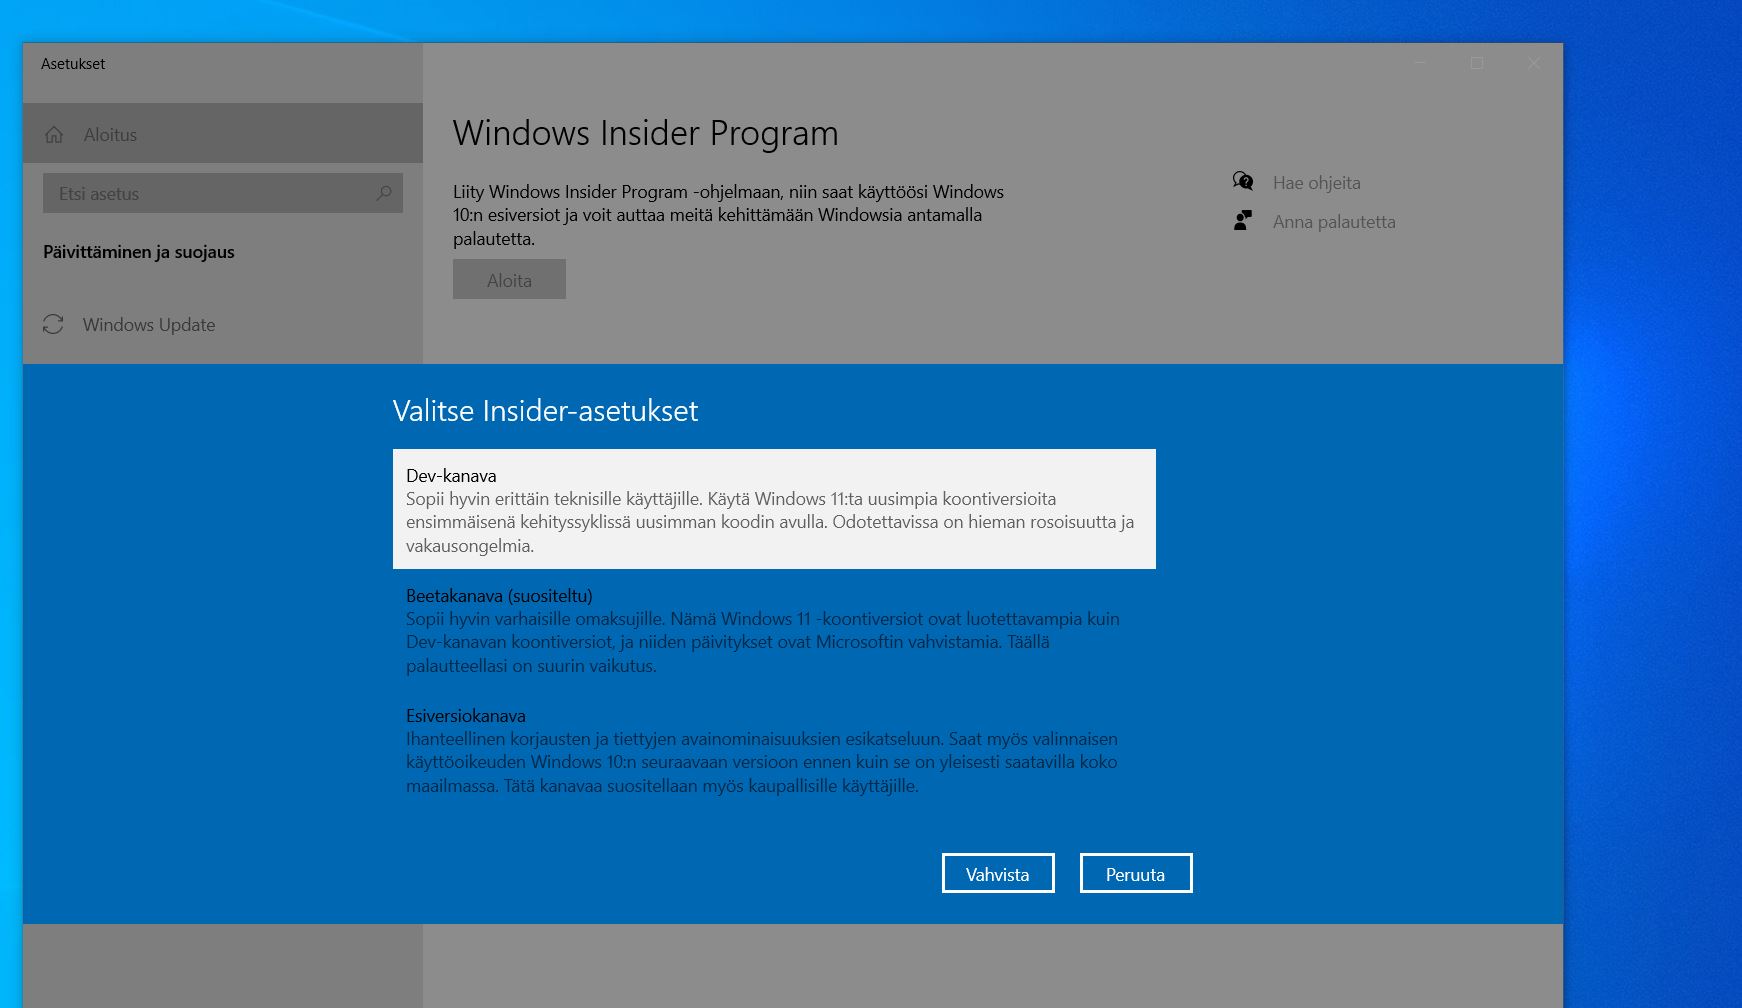This screenshot has height=1008, width=1742.
Task: Select the Dev-kanava channel option
Action: [x=774, y=509]
